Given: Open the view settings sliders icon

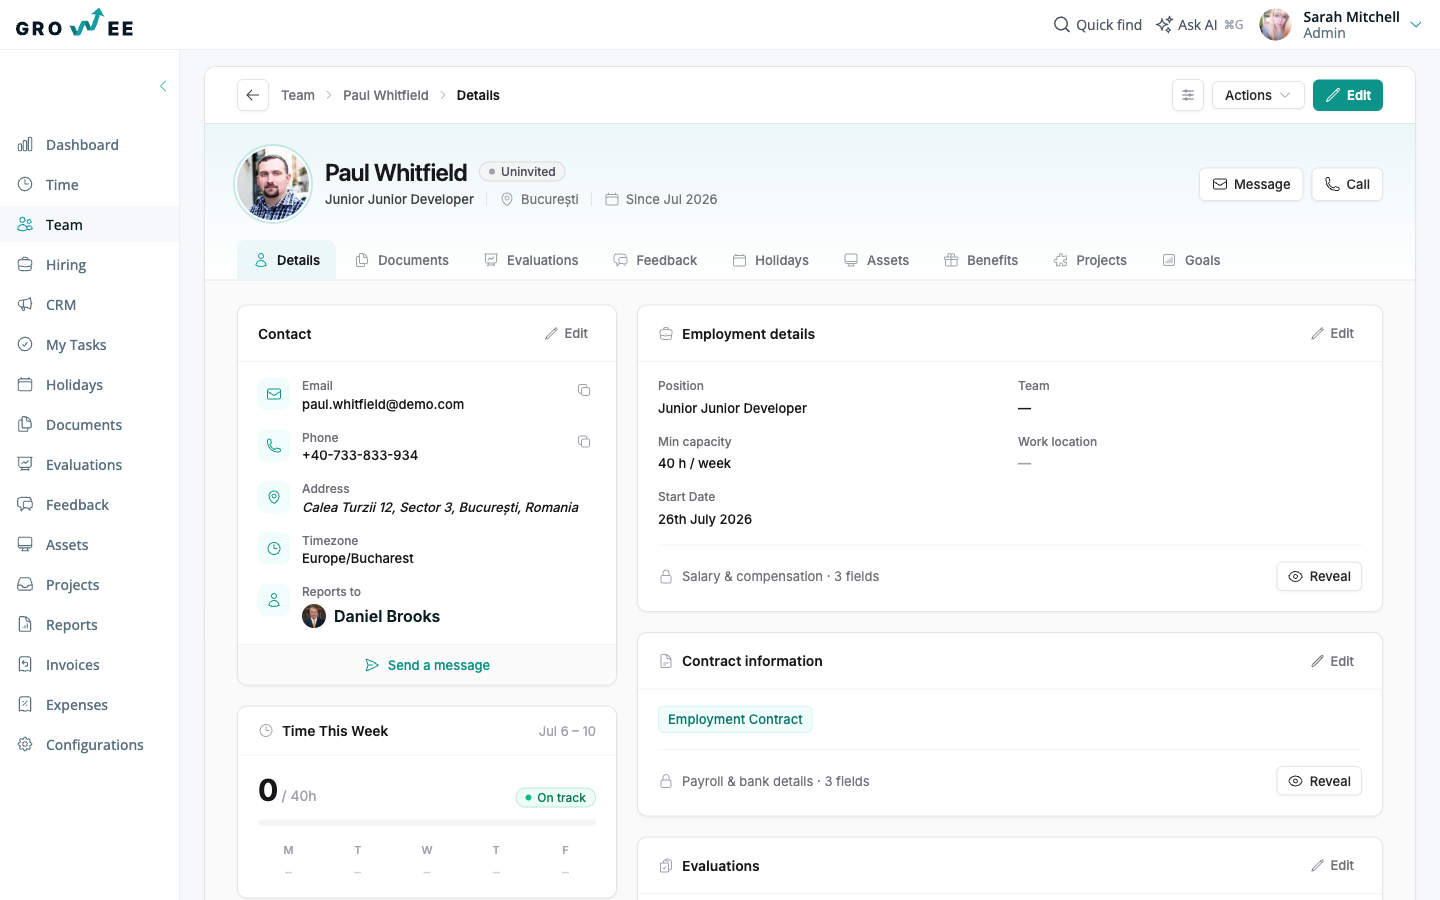Looking at the screenshot, I should pos(1188,95).
